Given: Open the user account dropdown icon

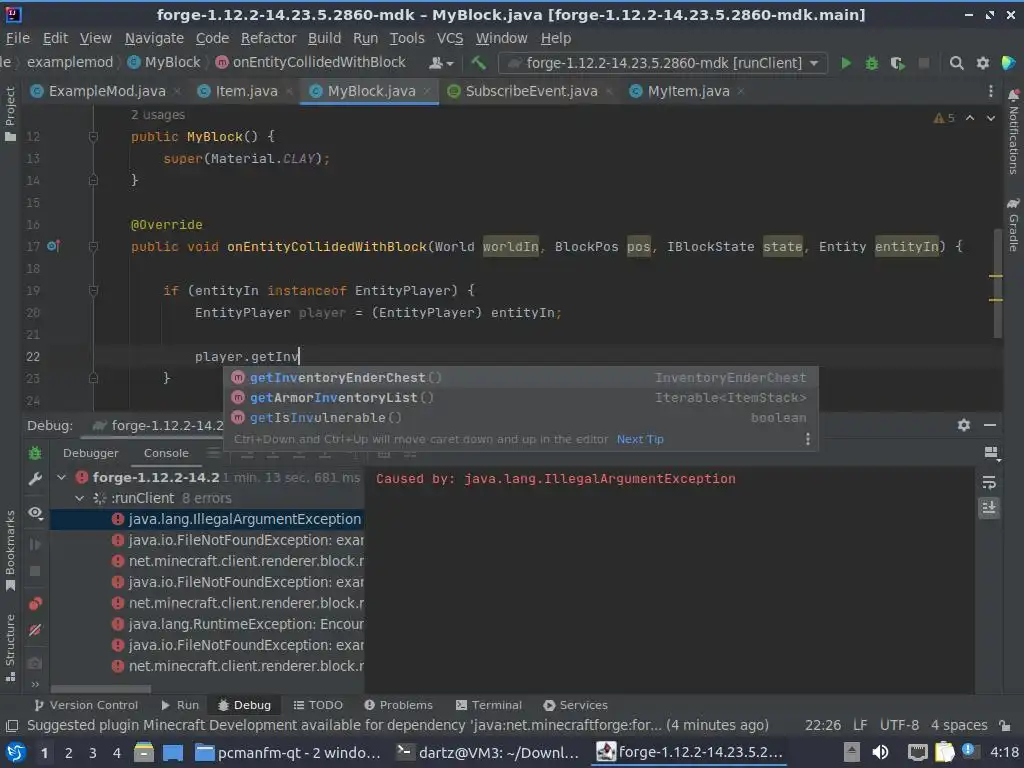Looking at the screenshot, I should (x=441, y=63).
